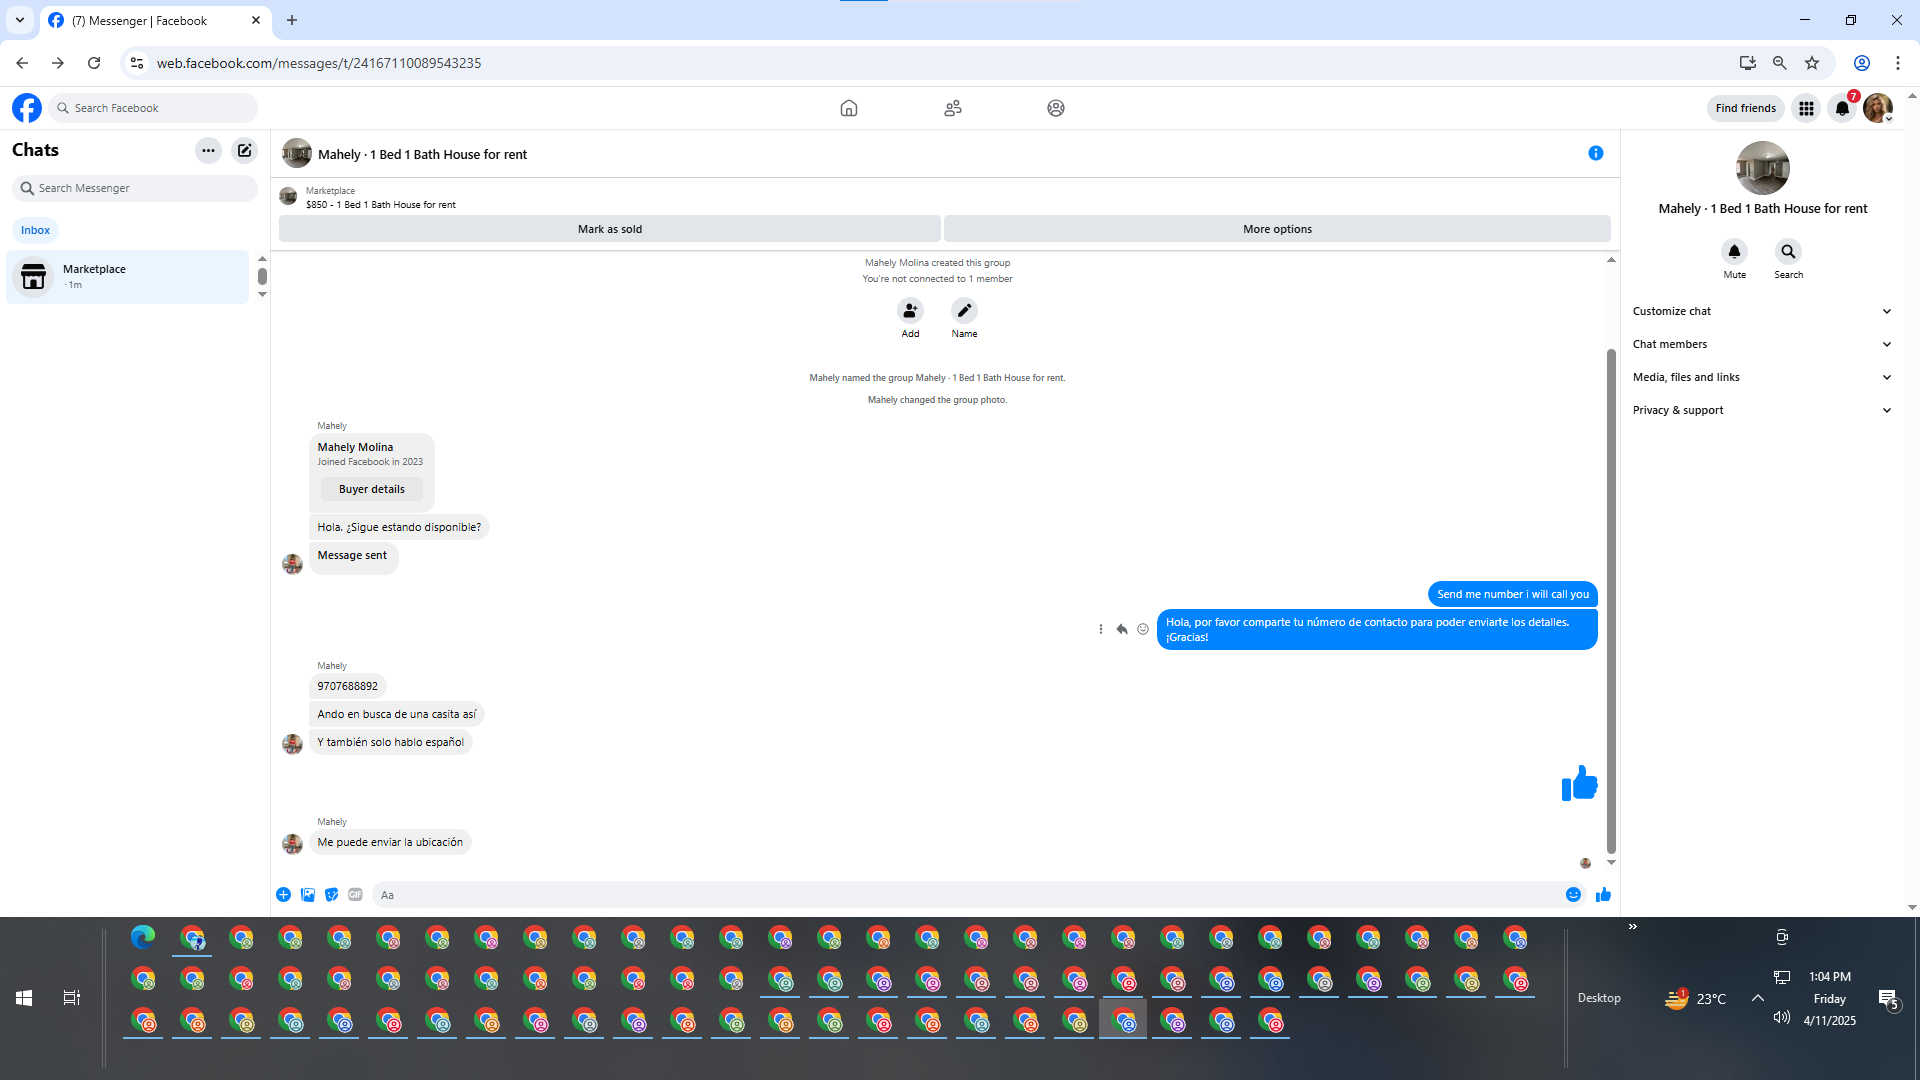Viewport: 1920px width, 1080px height.
Task: Expand Privacy & support section
Action: (x=1762, y=410)
